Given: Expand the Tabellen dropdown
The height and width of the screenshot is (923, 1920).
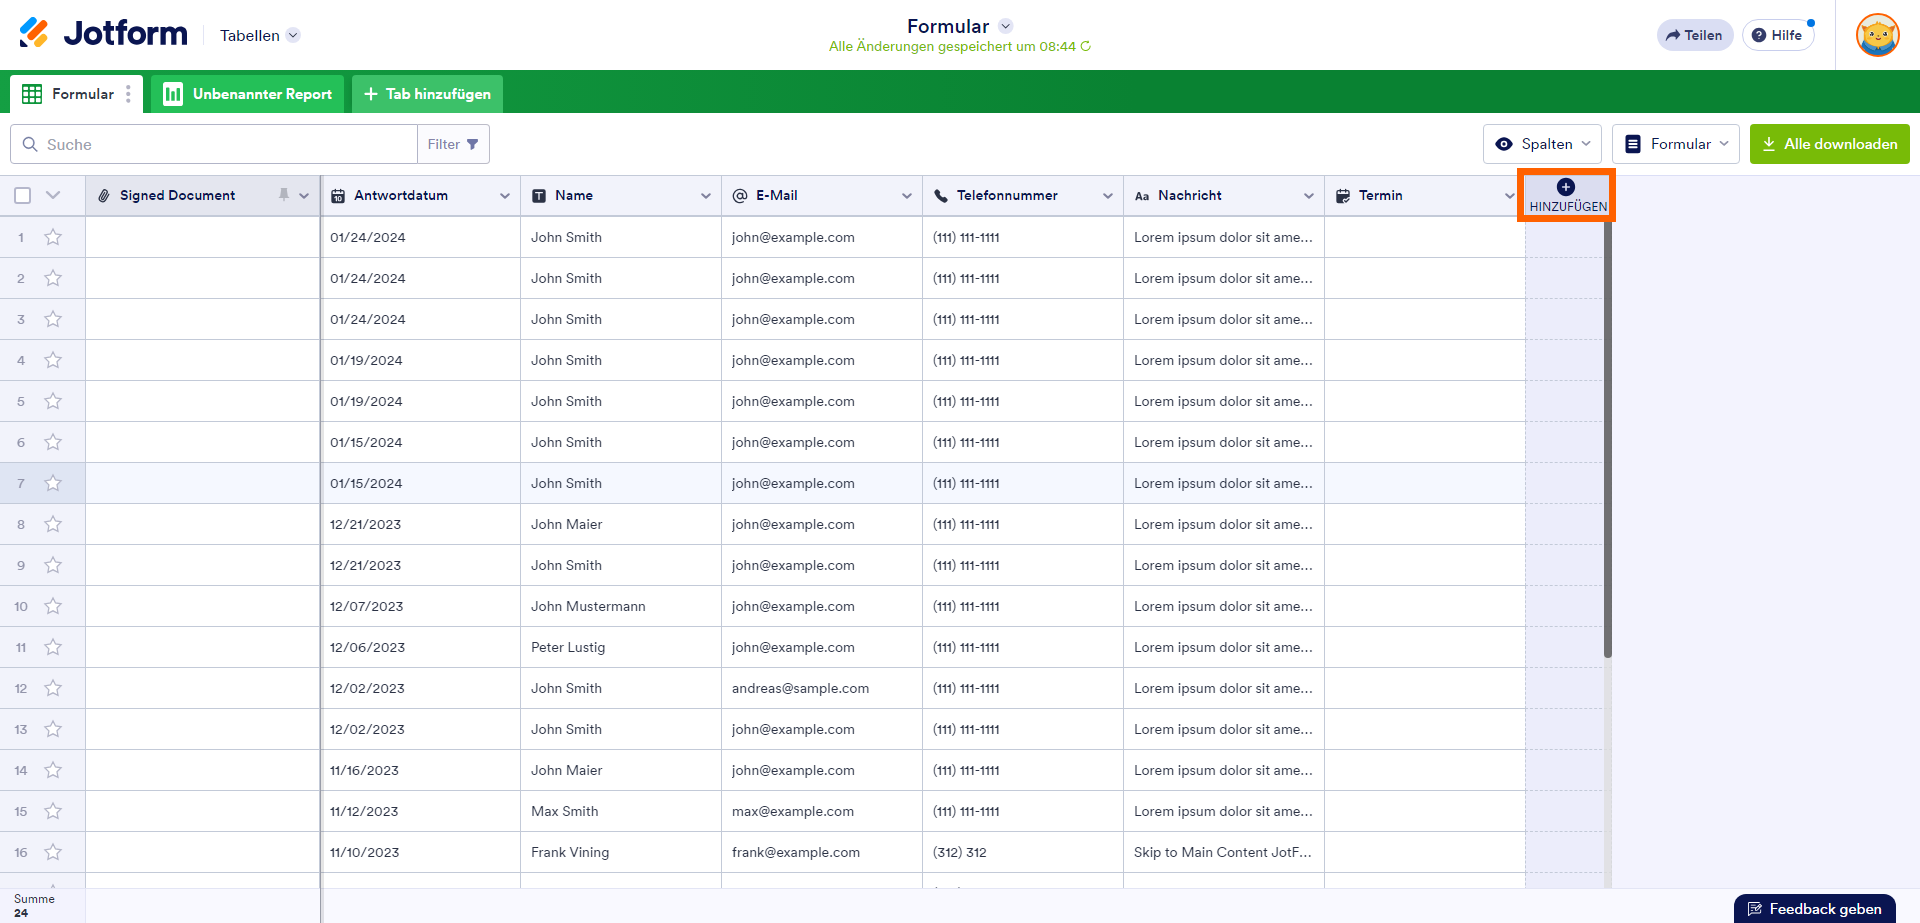Looking at the screenshot, I should (x=259, y=35).
